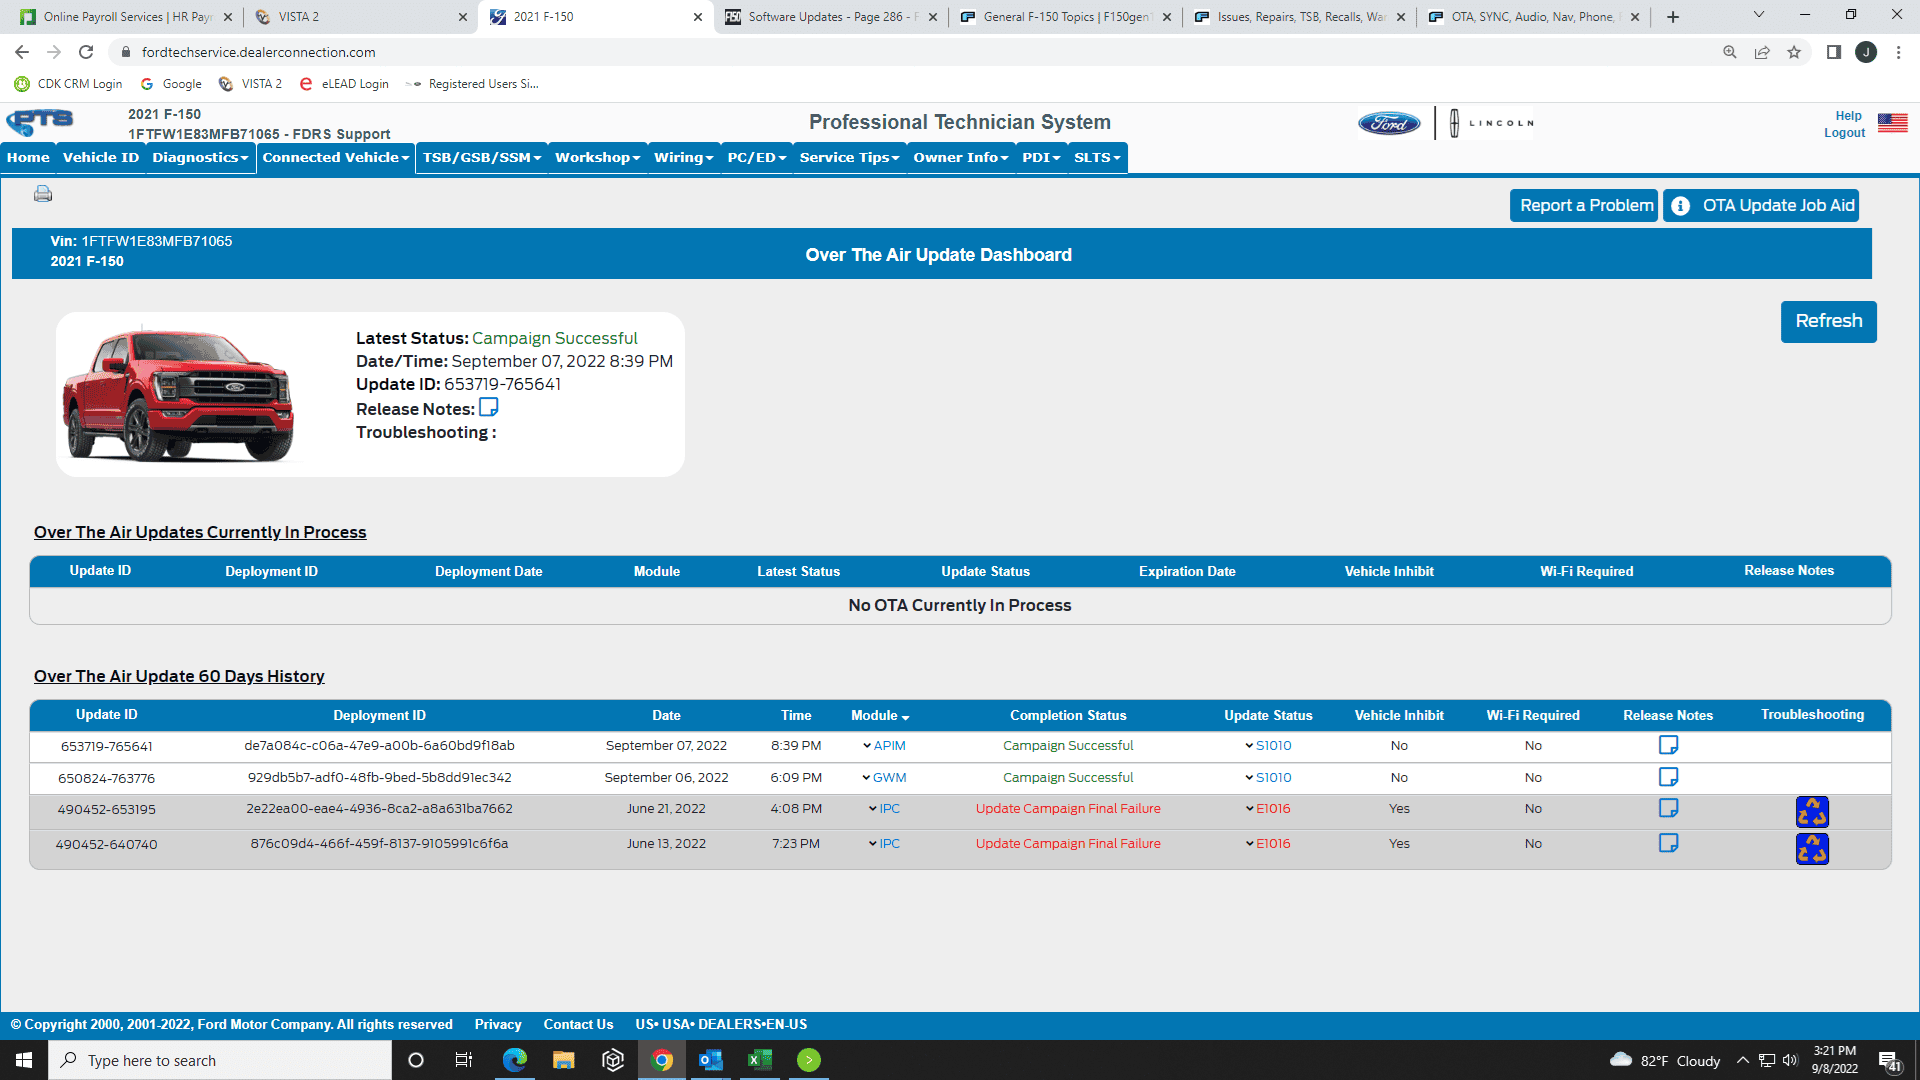Open the Diagnostics dropdown menu

(x=200, y=158)
